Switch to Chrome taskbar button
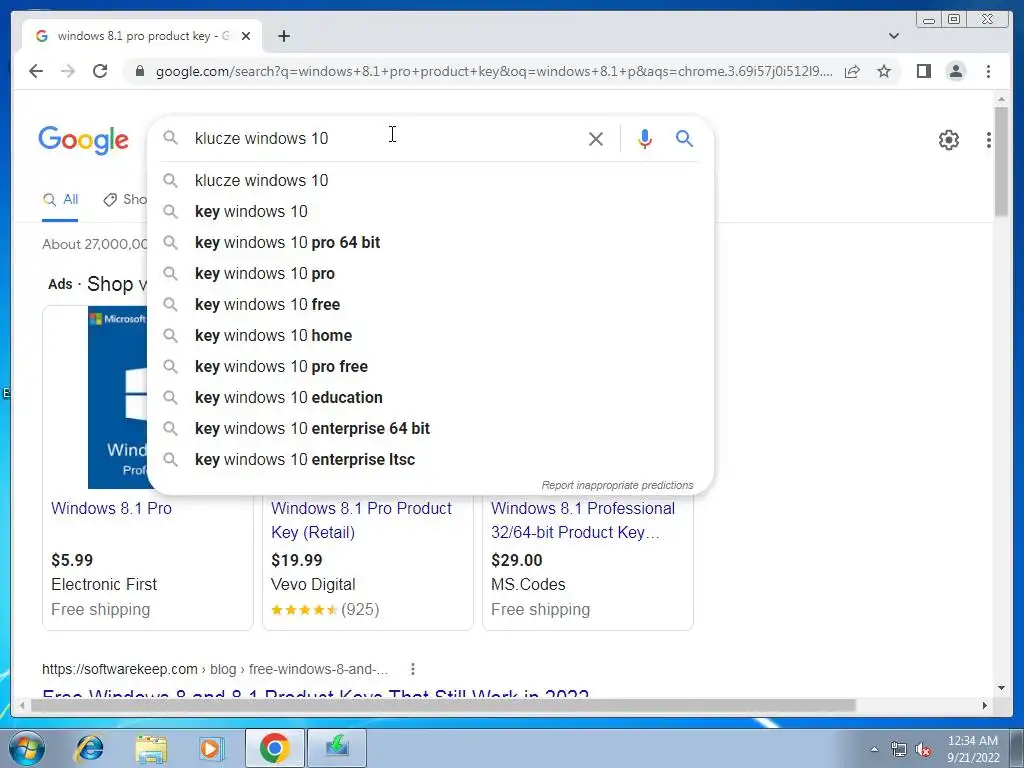 point(274,748)
